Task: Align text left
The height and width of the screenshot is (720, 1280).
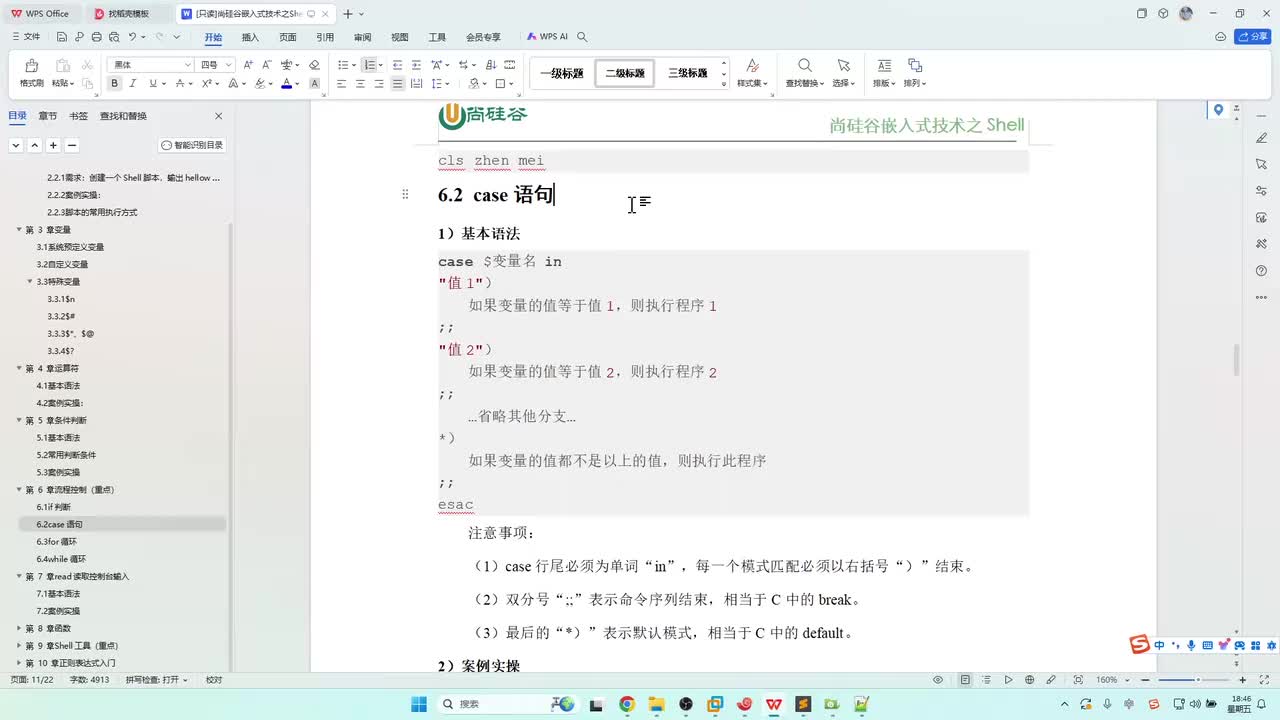Action: tap(342, 84)
